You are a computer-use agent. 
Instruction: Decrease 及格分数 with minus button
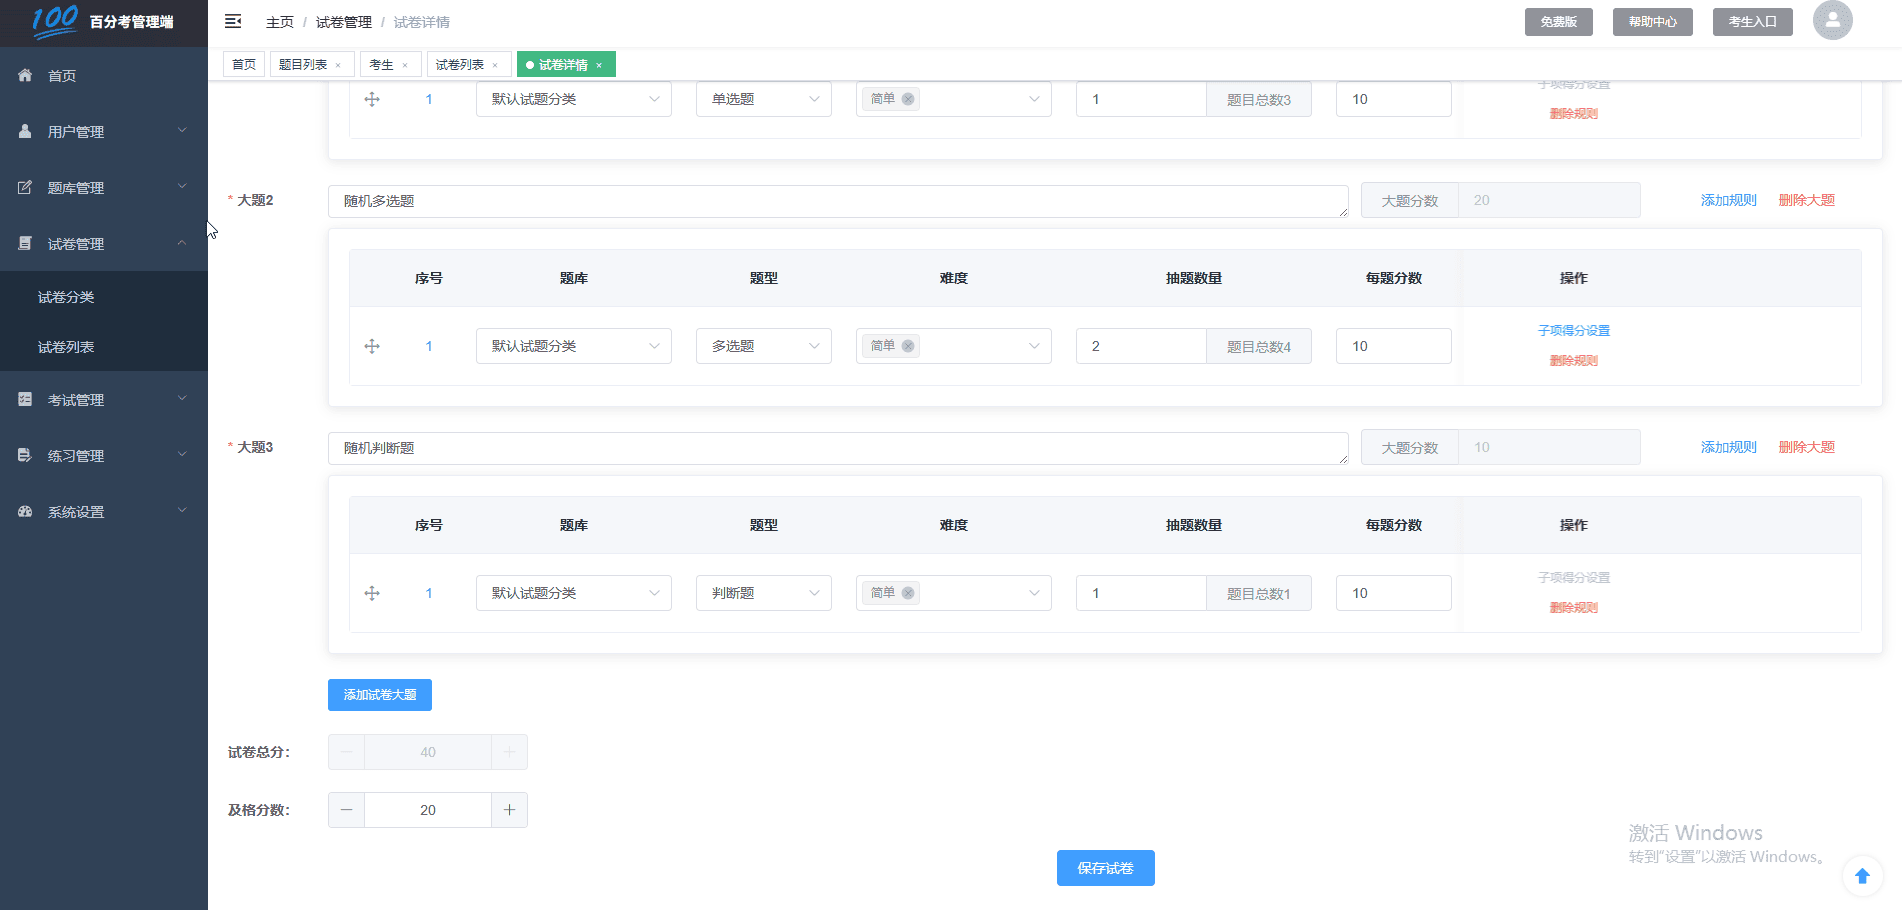click(346, 810)
